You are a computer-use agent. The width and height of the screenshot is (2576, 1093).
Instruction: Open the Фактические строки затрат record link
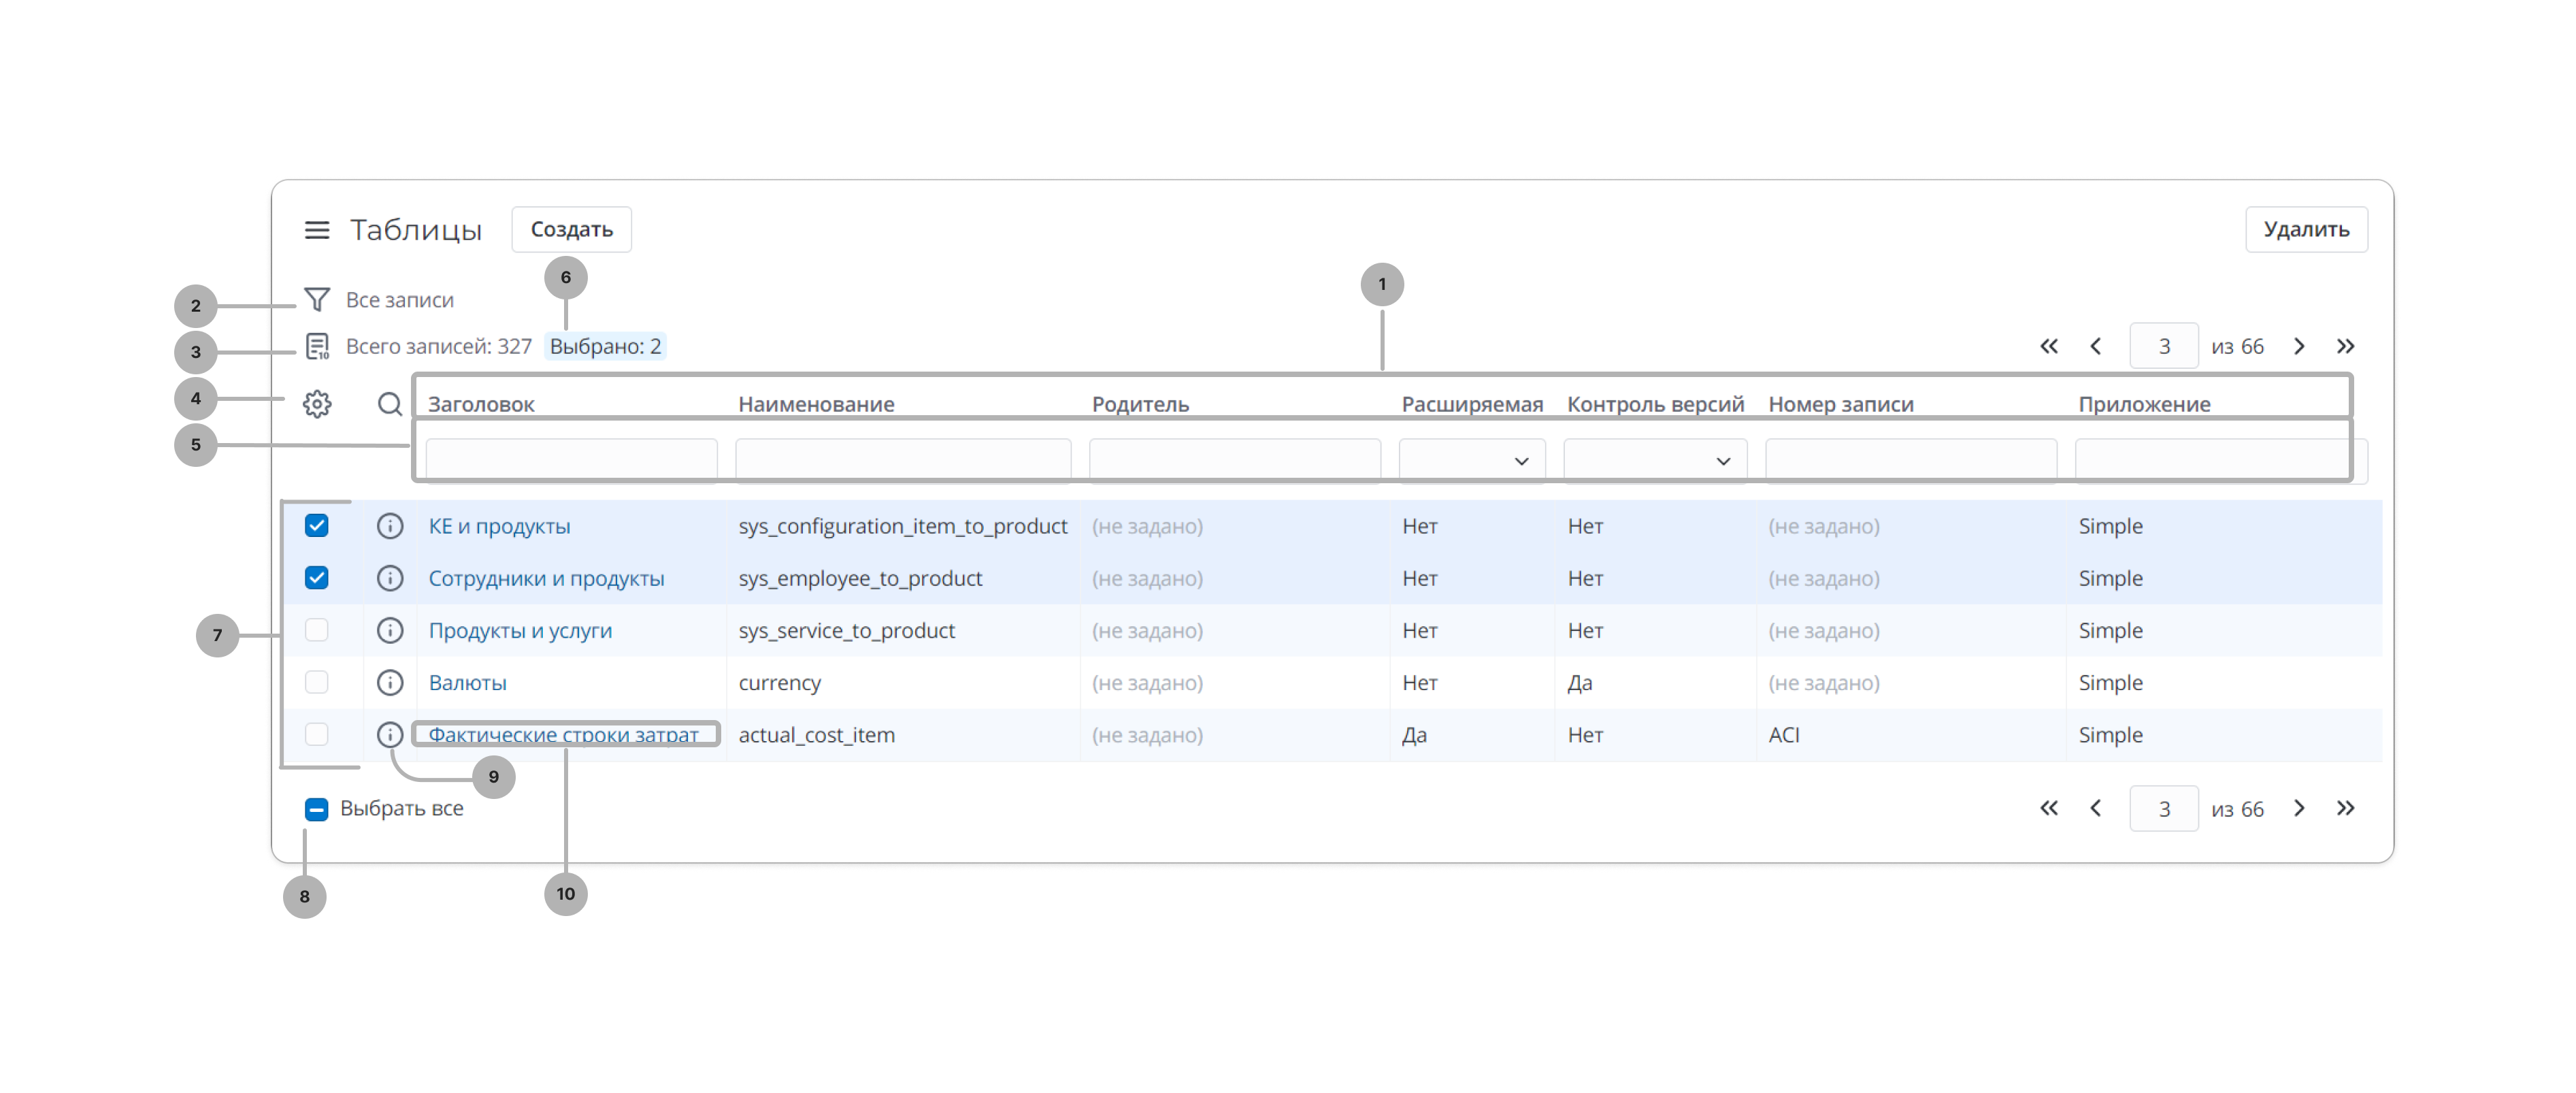[563, 734]
